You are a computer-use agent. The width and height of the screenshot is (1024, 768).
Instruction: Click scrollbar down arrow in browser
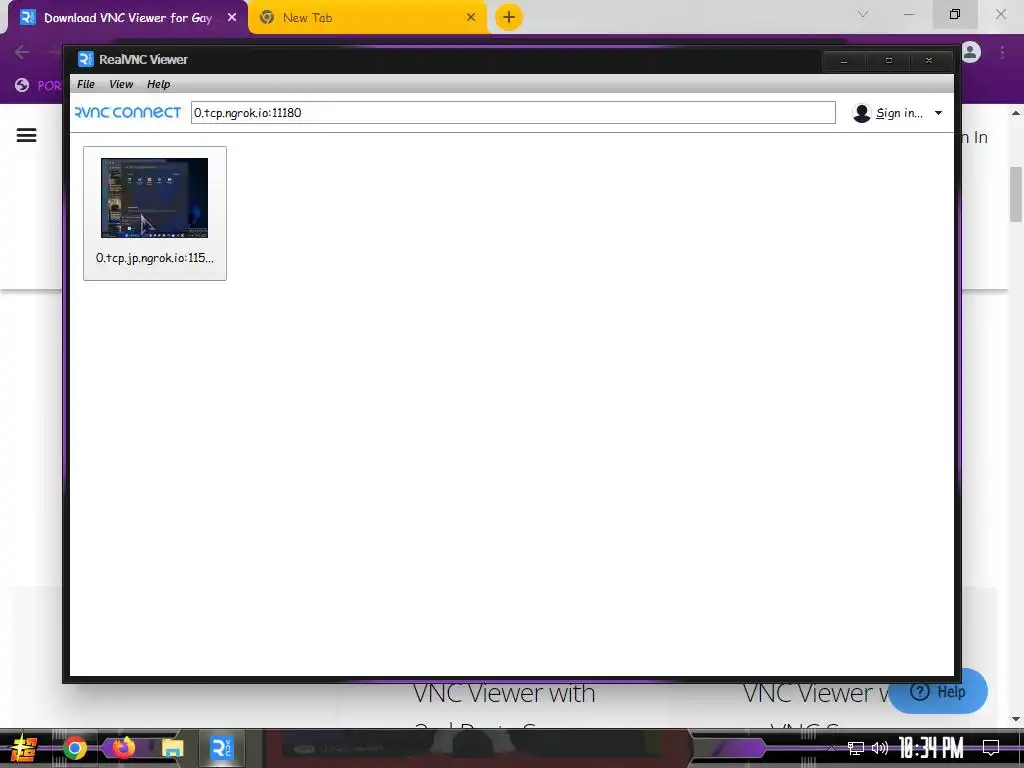[x=1016, y=719]
